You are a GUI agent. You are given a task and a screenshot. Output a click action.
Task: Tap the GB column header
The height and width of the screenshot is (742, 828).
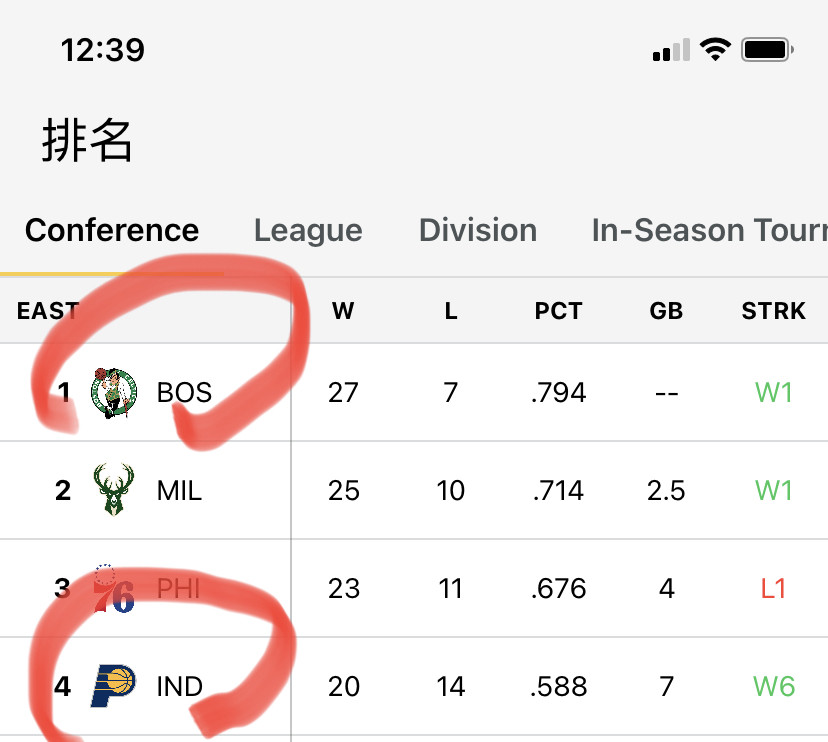point(666,311)
